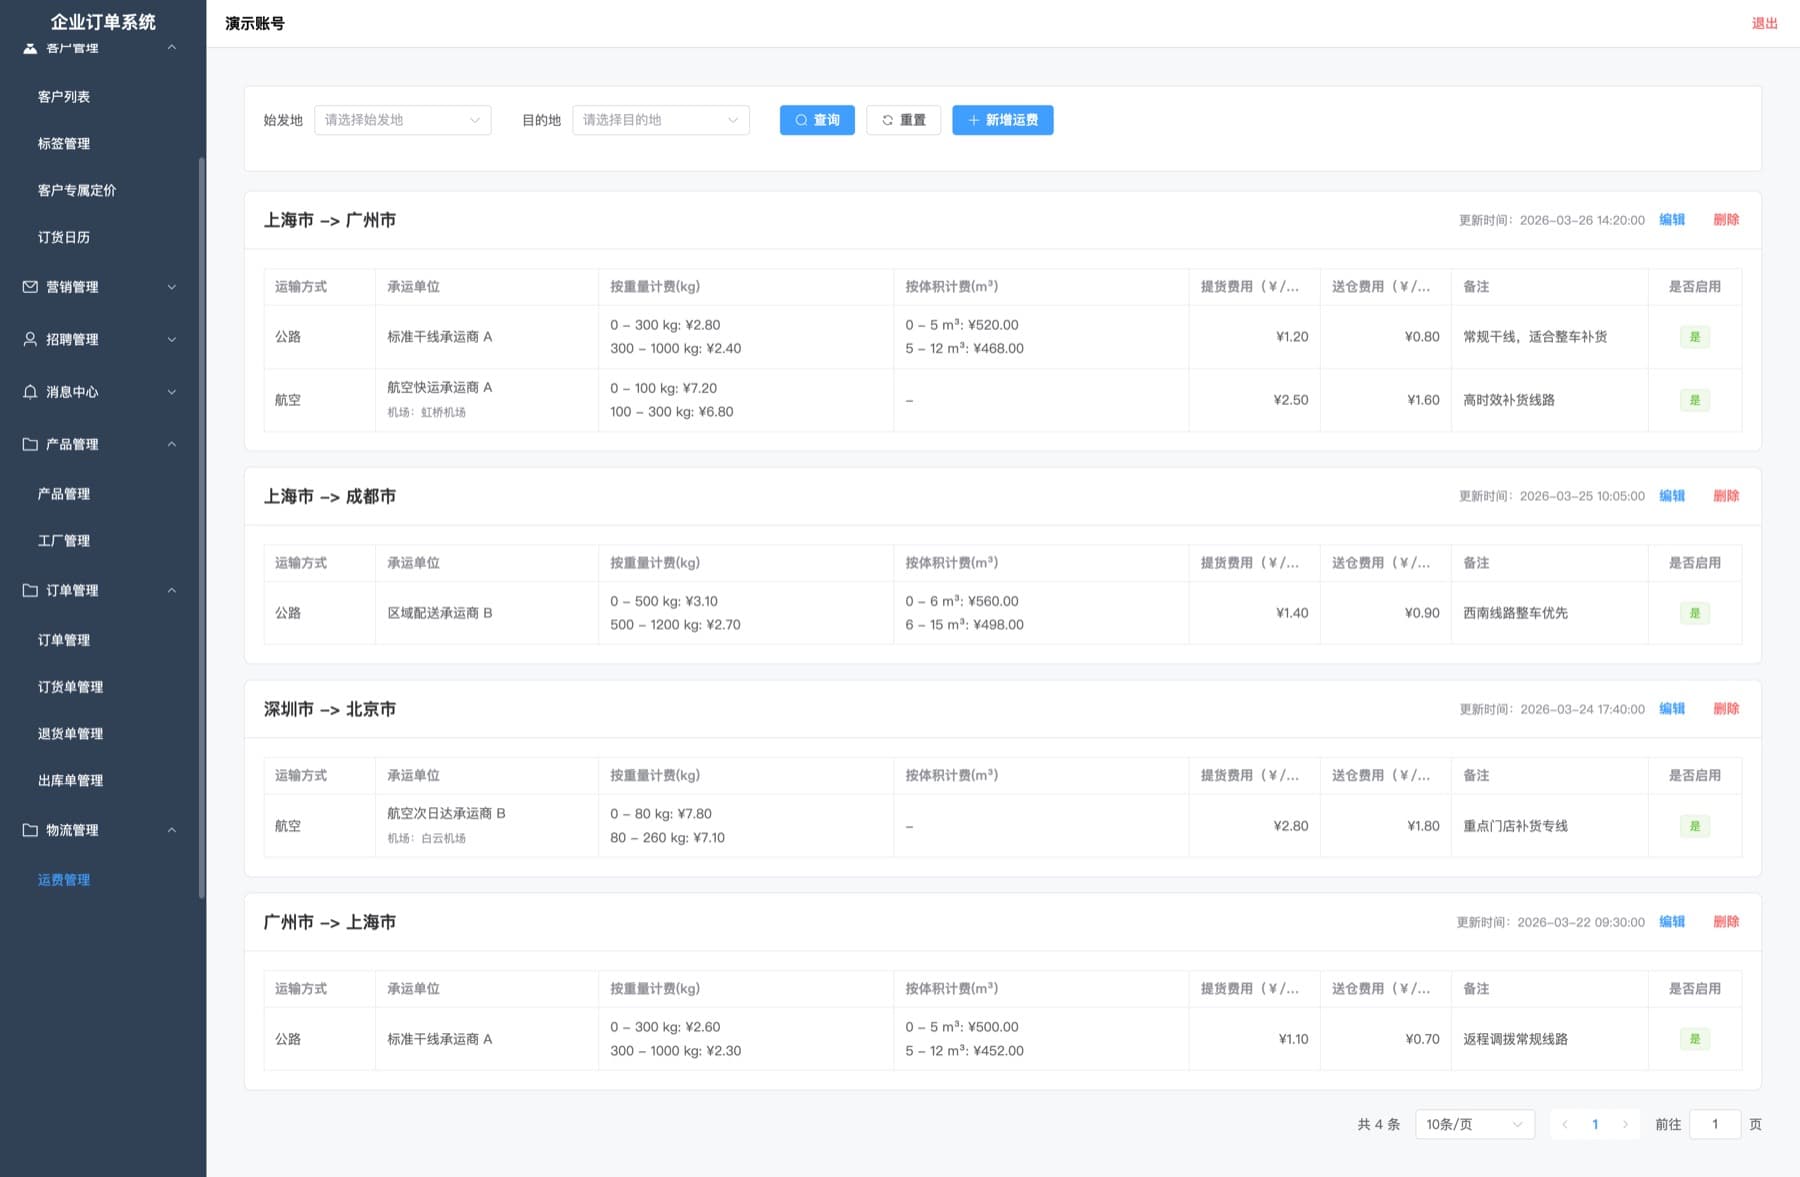Click the 新增运费 add button

click(1002, 120)
